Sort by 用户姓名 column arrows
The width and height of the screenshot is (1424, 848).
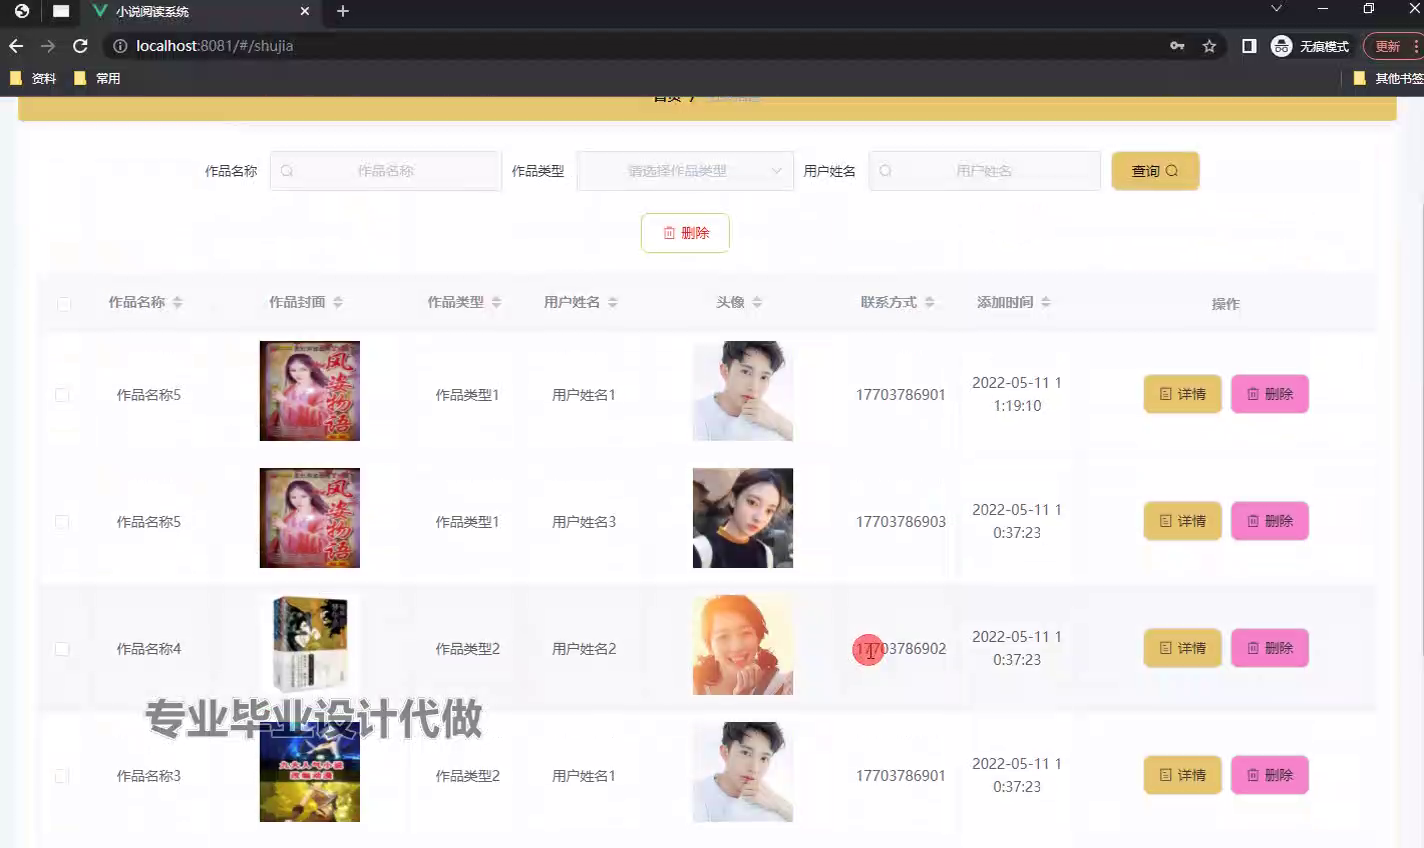point(613,302)
